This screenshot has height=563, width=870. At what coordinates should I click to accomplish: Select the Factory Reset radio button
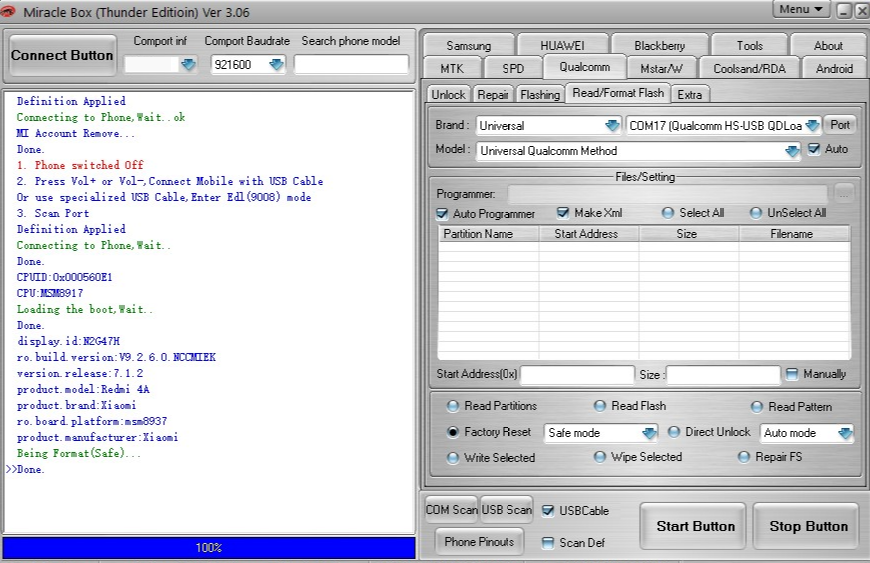point(453,432)
